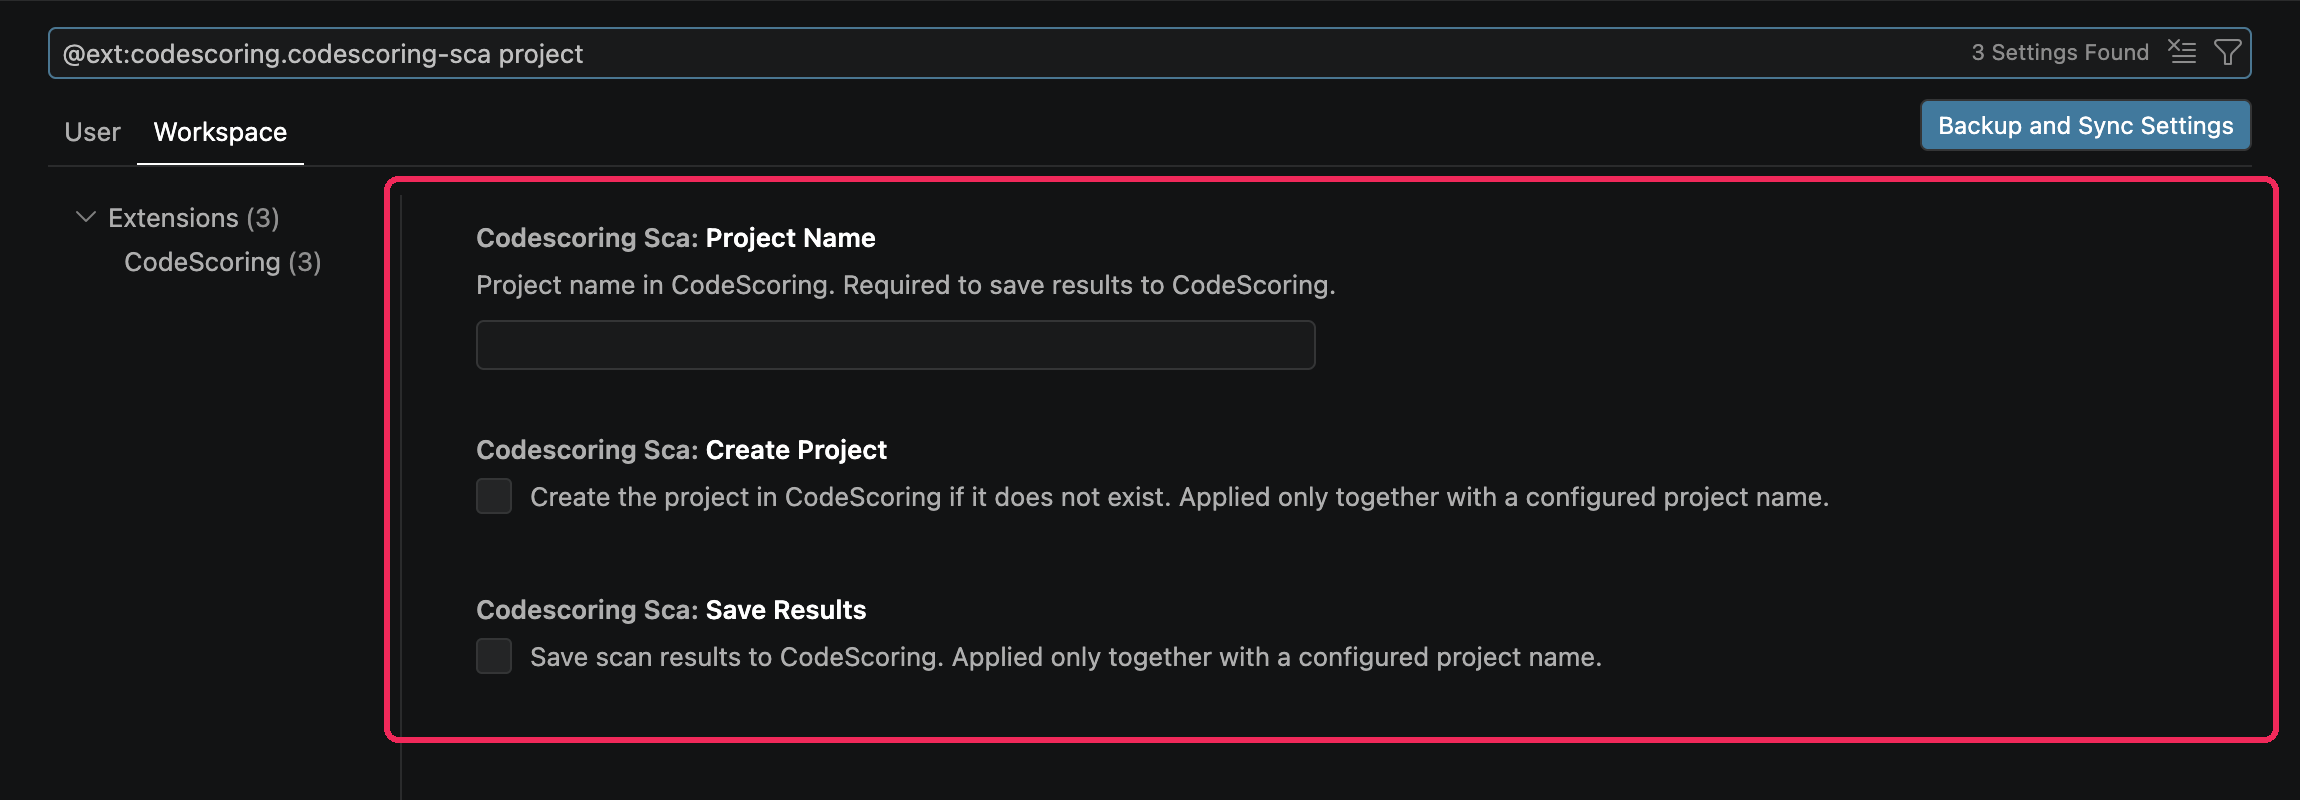The image size is (2300, 800).
Task: Click the Codescoring Sca: Create Project title
Action: 681,450
